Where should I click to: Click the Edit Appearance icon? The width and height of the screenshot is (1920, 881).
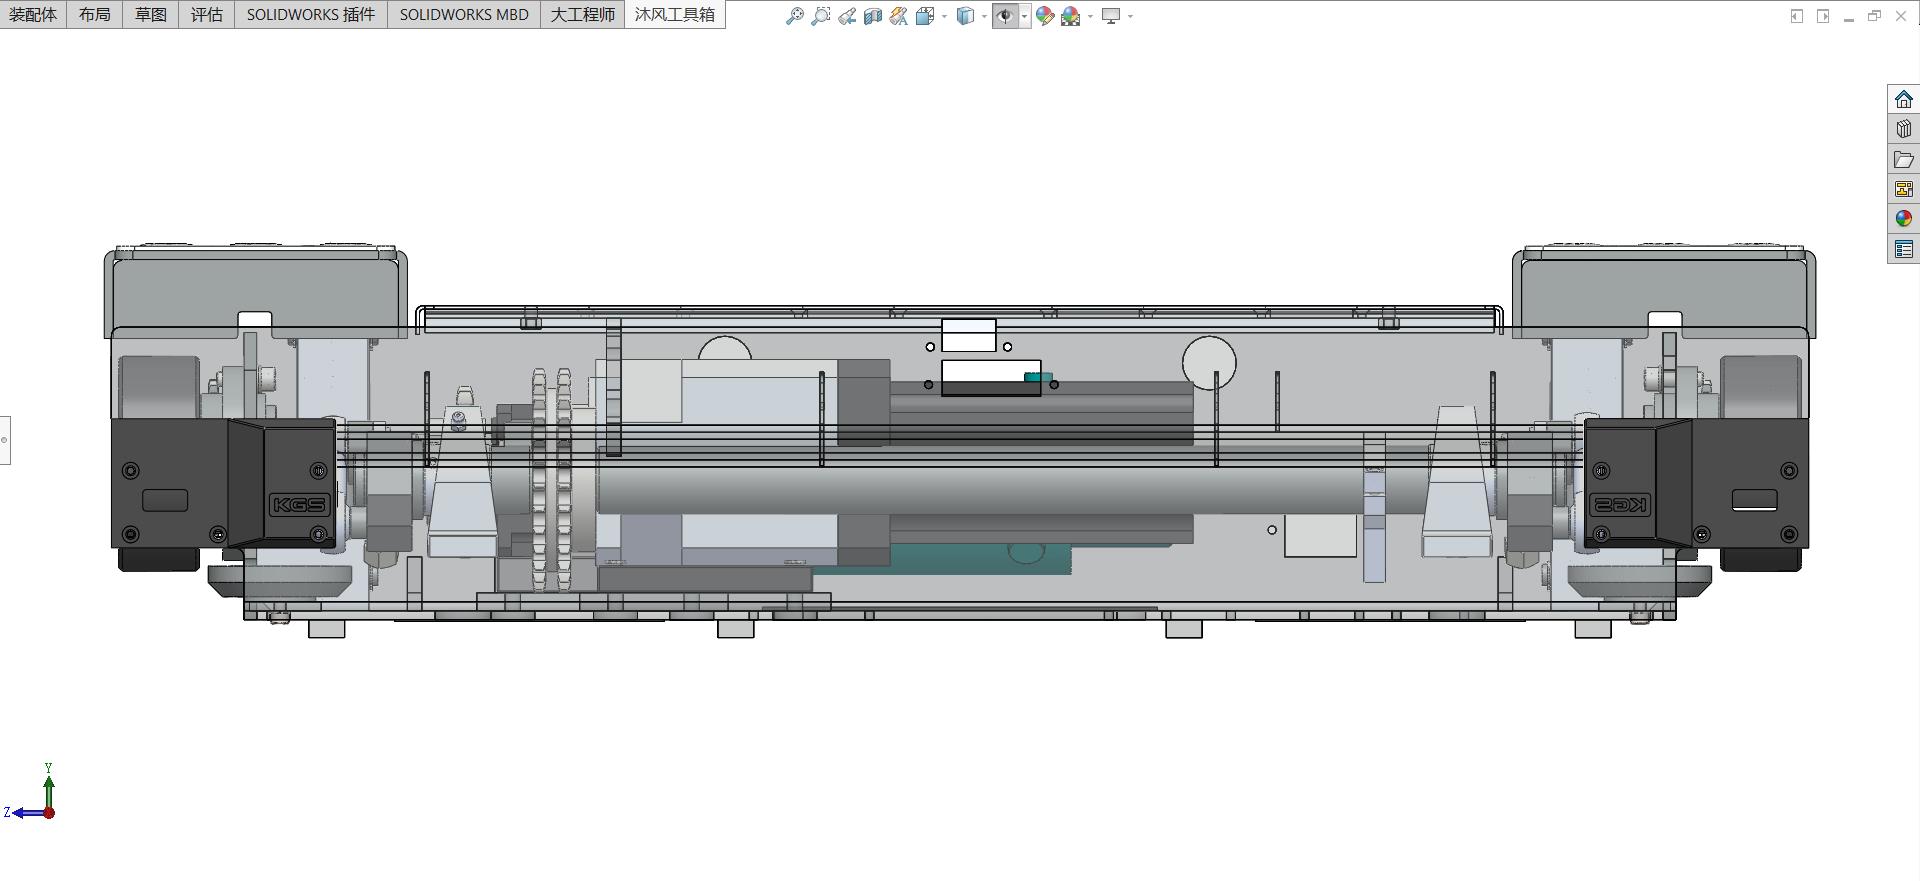(x=1045, y=16)
